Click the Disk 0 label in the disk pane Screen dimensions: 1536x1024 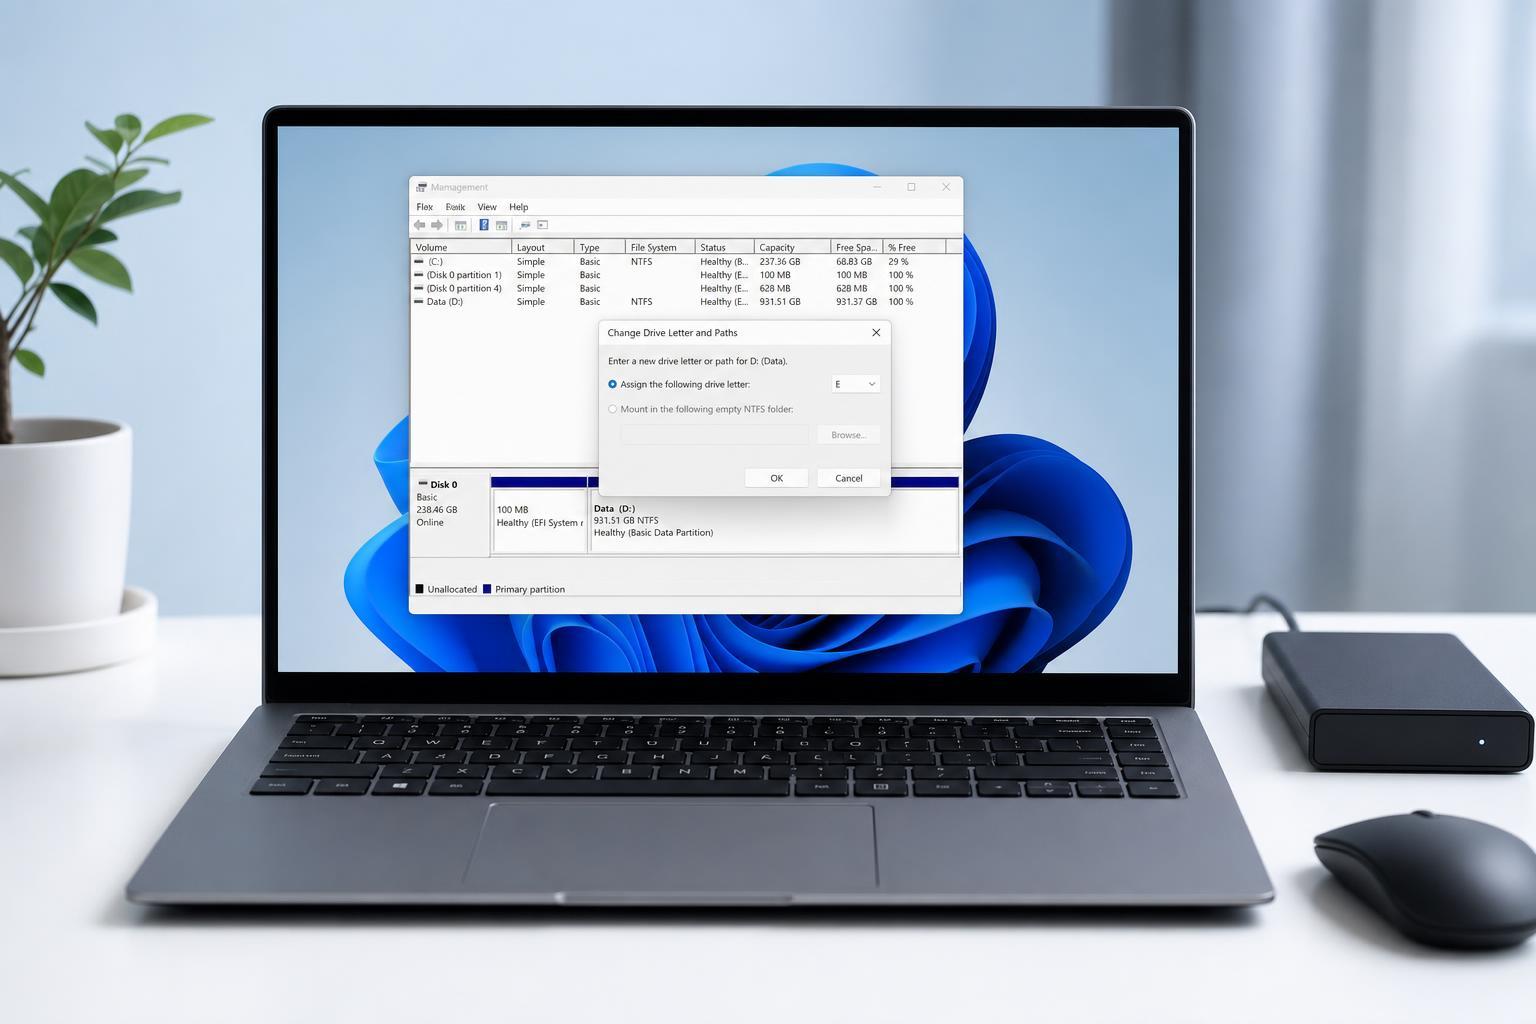pos(444,485)
